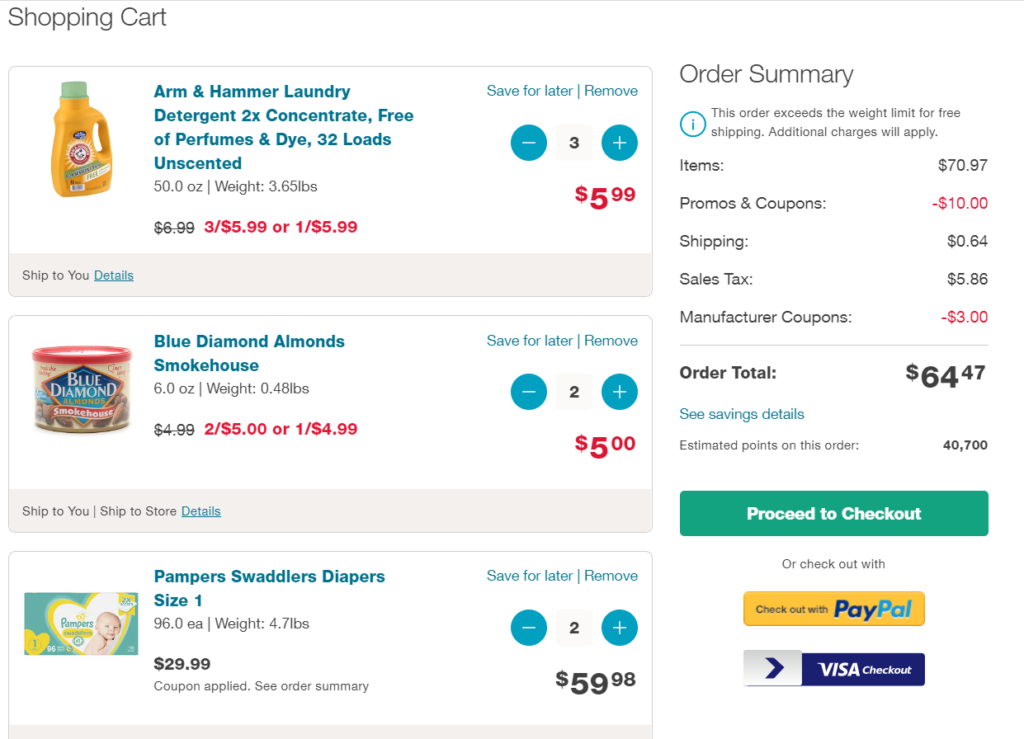Reduce Pampers Swaddlers Diapers quantity
This screenshot has height=739, width=1024.
[x=529, y=628]
